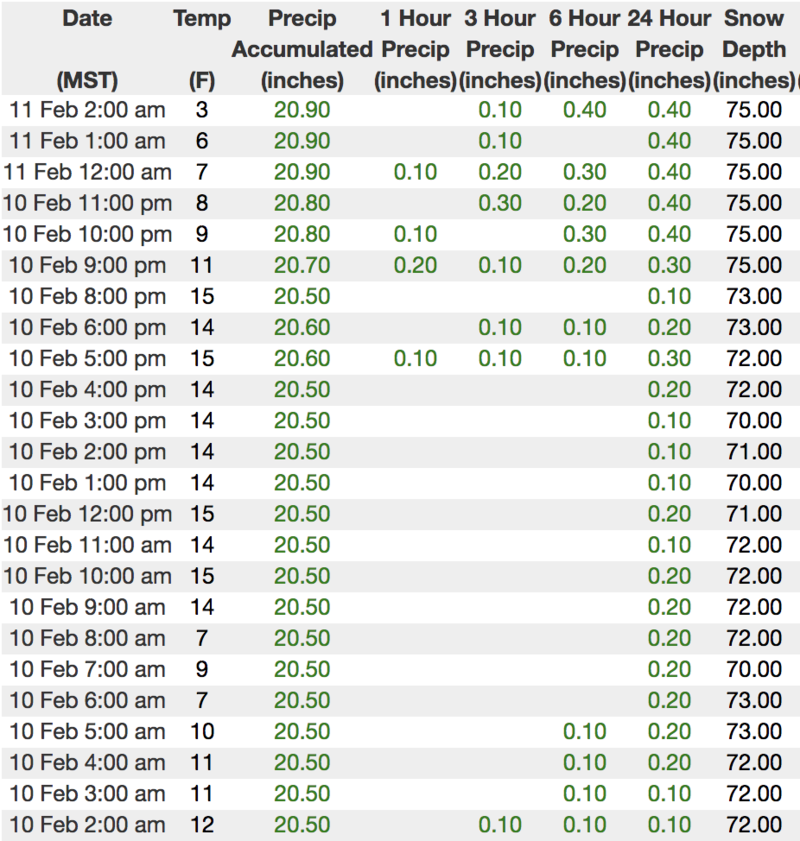This screenshot has height=841, width=800.
Task: Select snow depth 73.00 for 10 Feb 5:00 am
Action: click(753, 732)
